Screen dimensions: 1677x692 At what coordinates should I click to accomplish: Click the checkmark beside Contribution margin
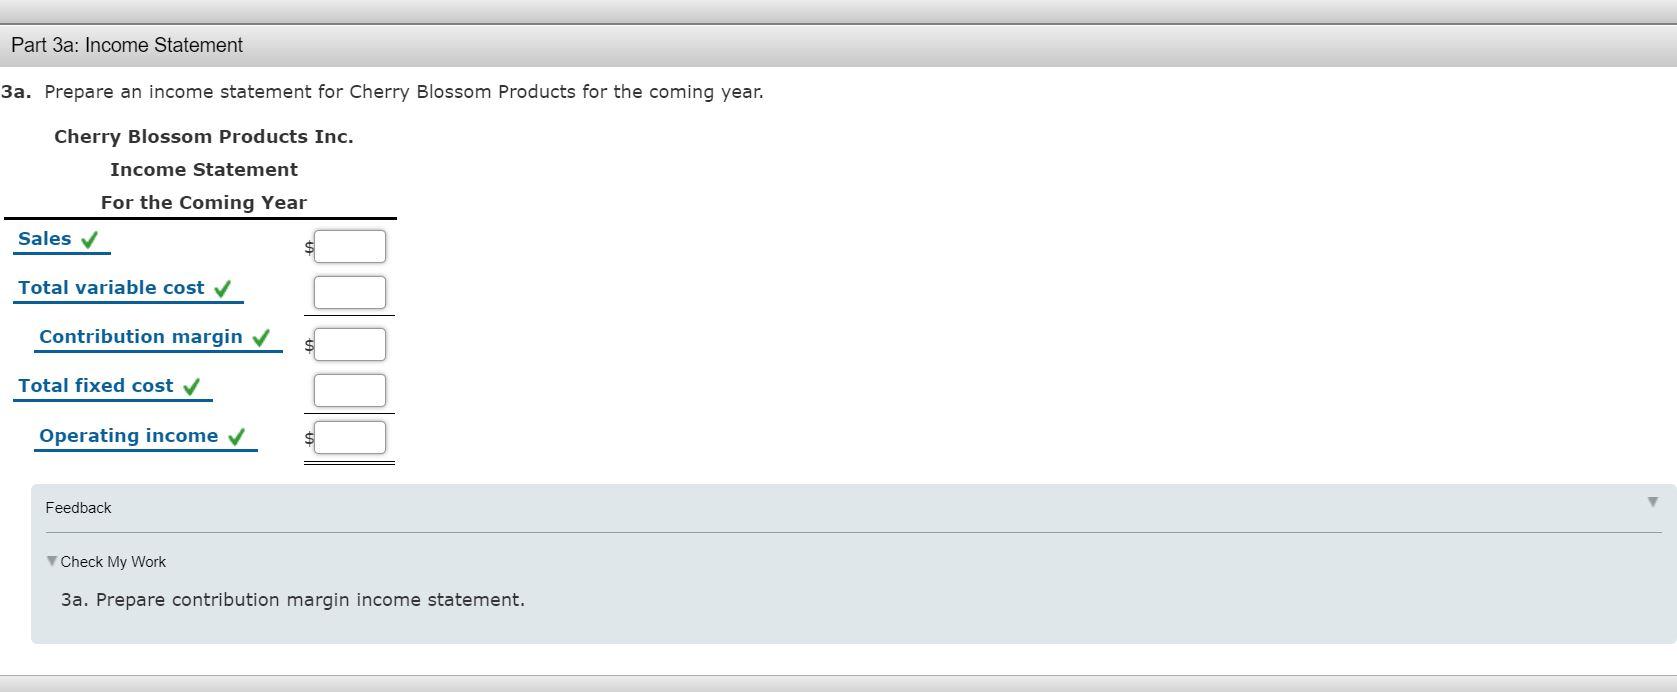[x=262, y=336]
